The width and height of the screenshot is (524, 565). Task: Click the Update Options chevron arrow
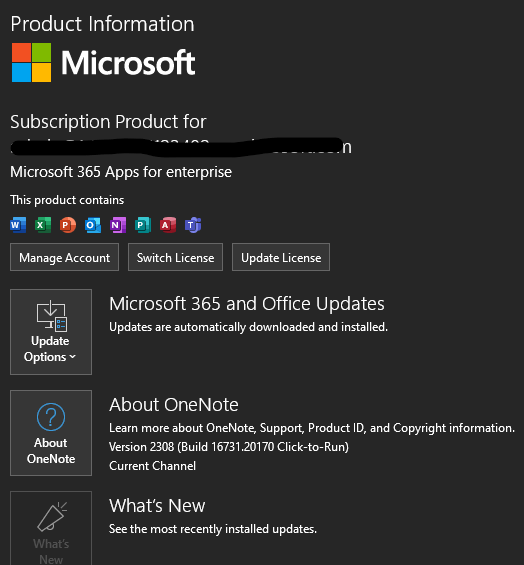point(72,357)
